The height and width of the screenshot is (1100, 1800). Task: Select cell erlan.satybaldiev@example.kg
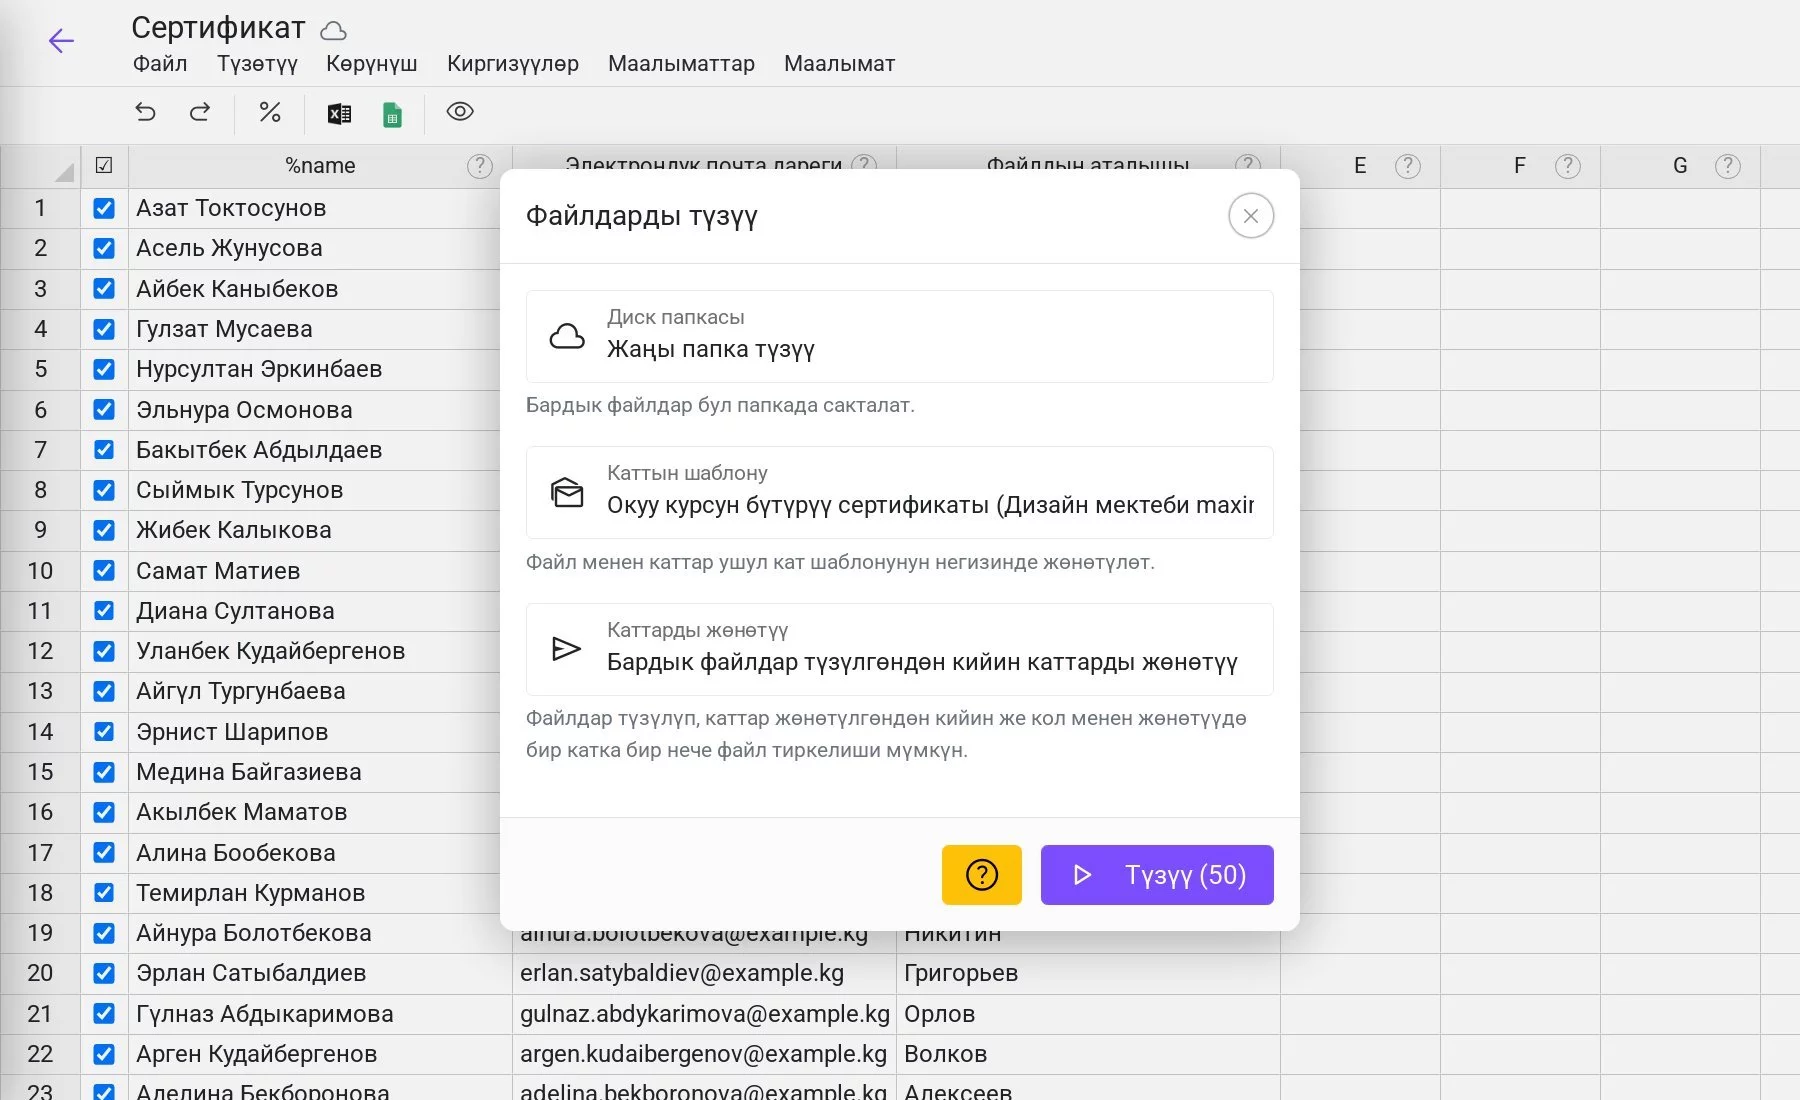click(704, 973)
